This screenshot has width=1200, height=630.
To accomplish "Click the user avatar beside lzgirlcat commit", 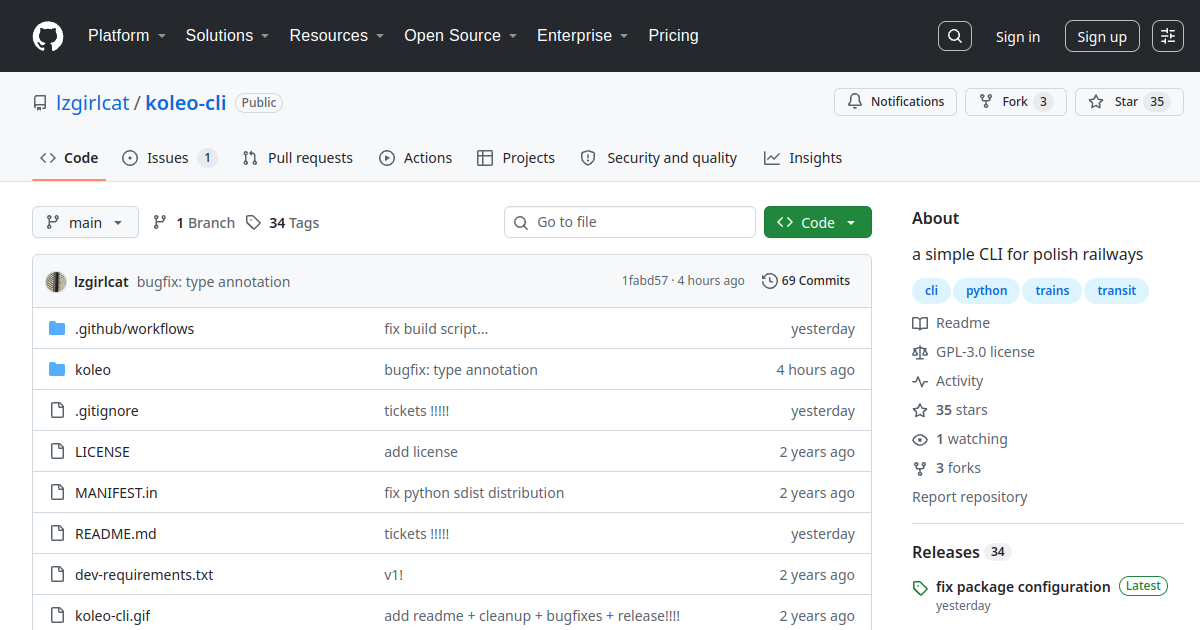I will pyautogui.click(x=56, y=282).
